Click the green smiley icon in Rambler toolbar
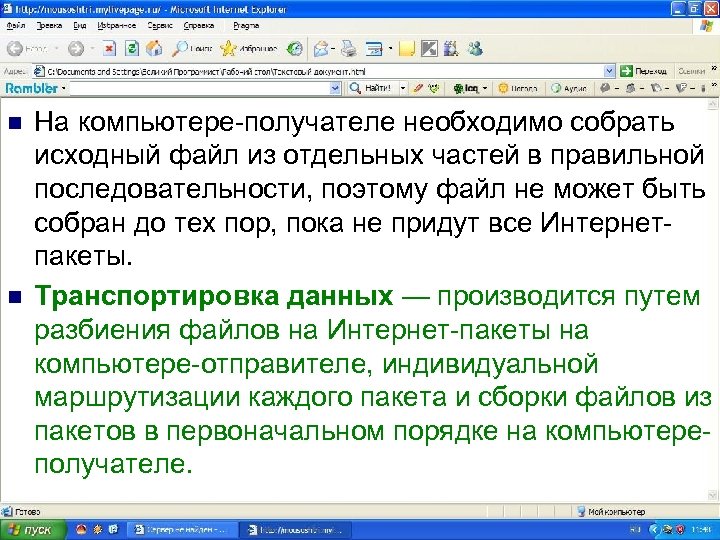720x540 pixels. pyautogui.click(x=433, y=88)
